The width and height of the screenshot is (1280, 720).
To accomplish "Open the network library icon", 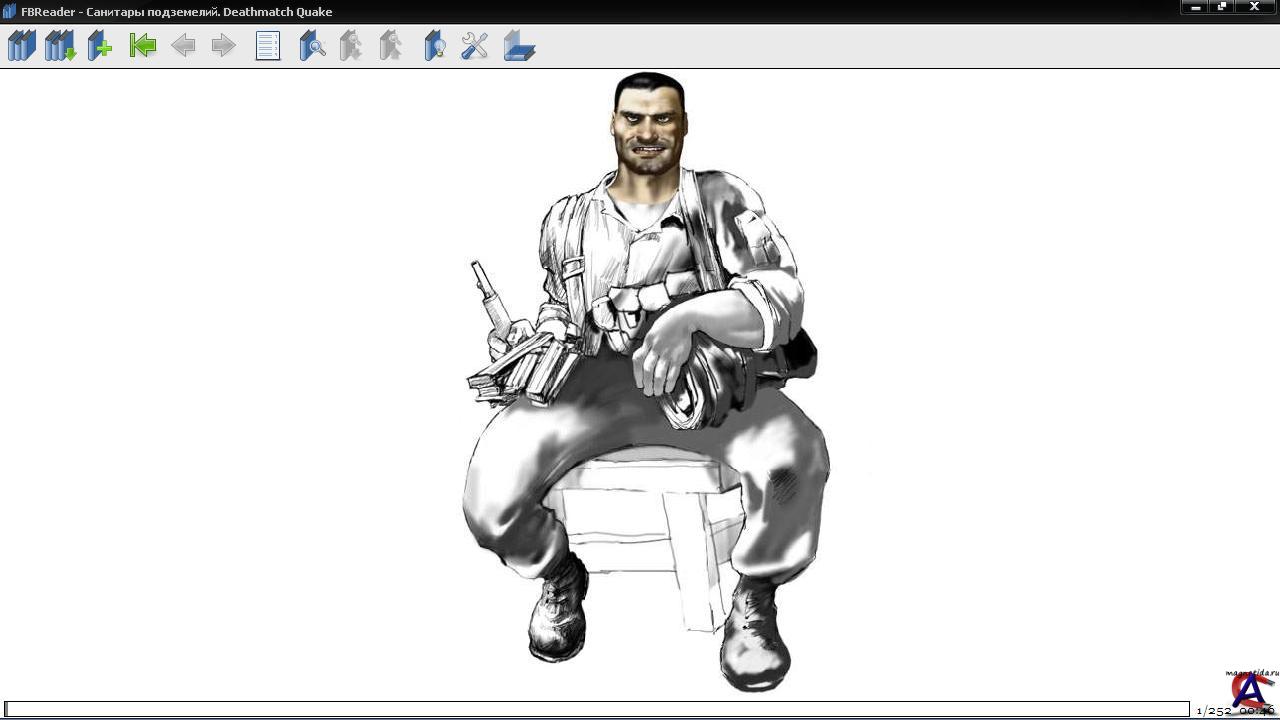I will pos(60,46).
